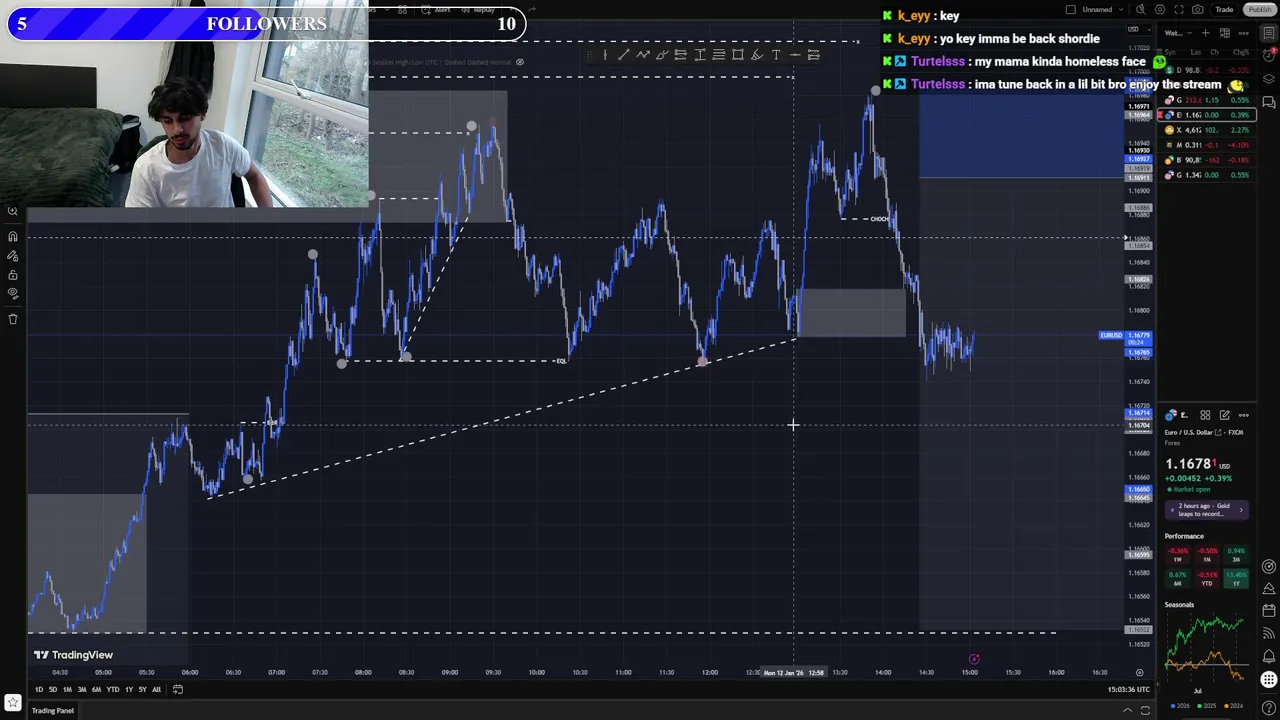Image resolution: width=1280 pixels, height=720 pixels.
Task: Select the trend line drawing tool
Action: [x=623, y=55]
